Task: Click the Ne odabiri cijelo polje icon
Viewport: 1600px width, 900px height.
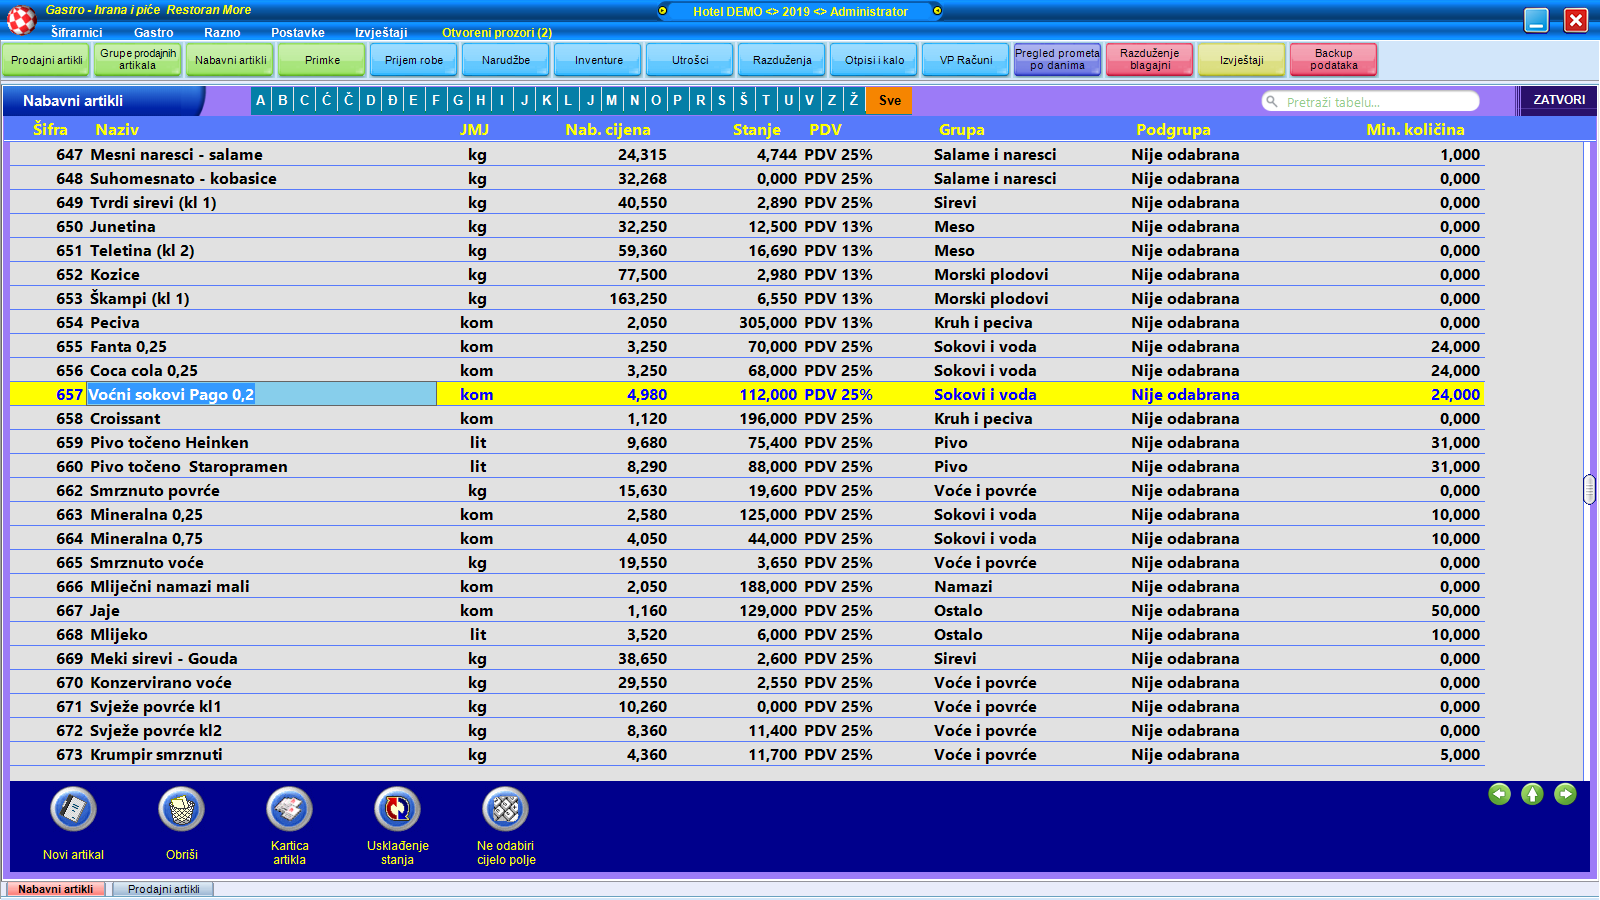Action: pos(506,810)
